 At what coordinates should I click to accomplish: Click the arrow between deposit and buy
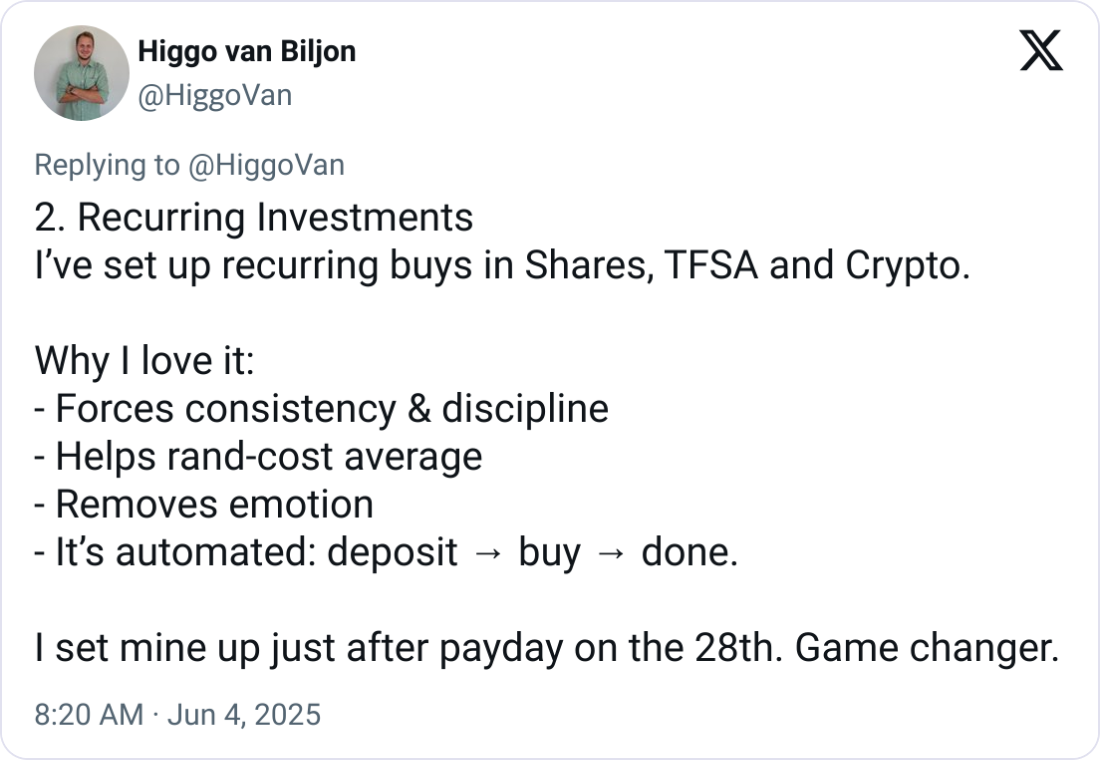tap(488, 553)
